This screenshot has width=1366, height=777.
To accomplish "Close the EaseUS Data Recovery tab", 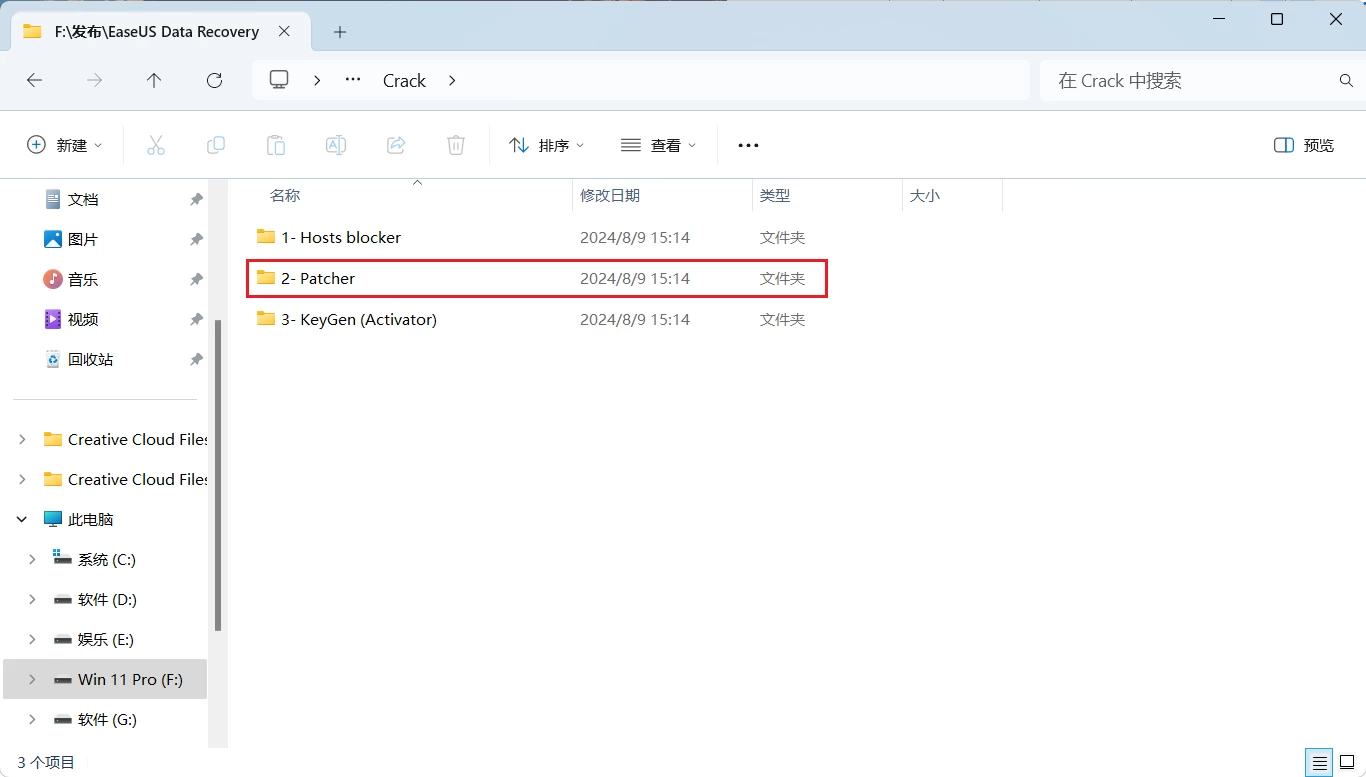I will [284, 32].
